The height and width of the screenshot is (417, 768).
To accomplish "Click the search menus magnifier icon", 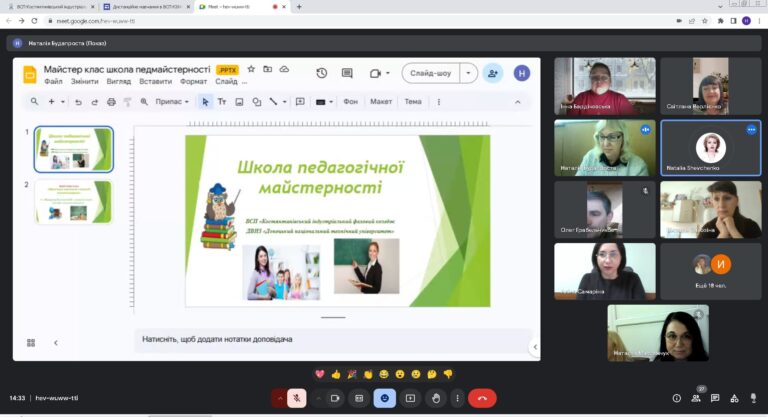I will point(34,101).
